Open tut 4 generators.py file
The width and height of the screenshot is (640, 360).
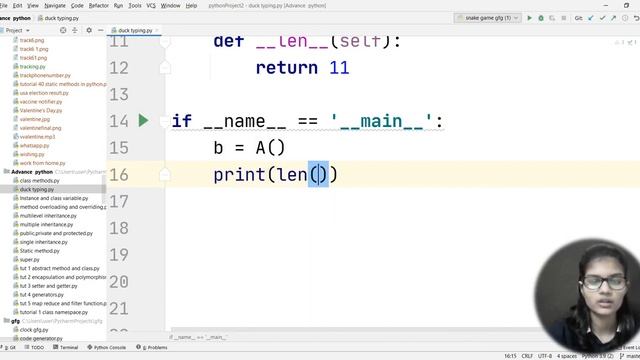coord(42,294)
